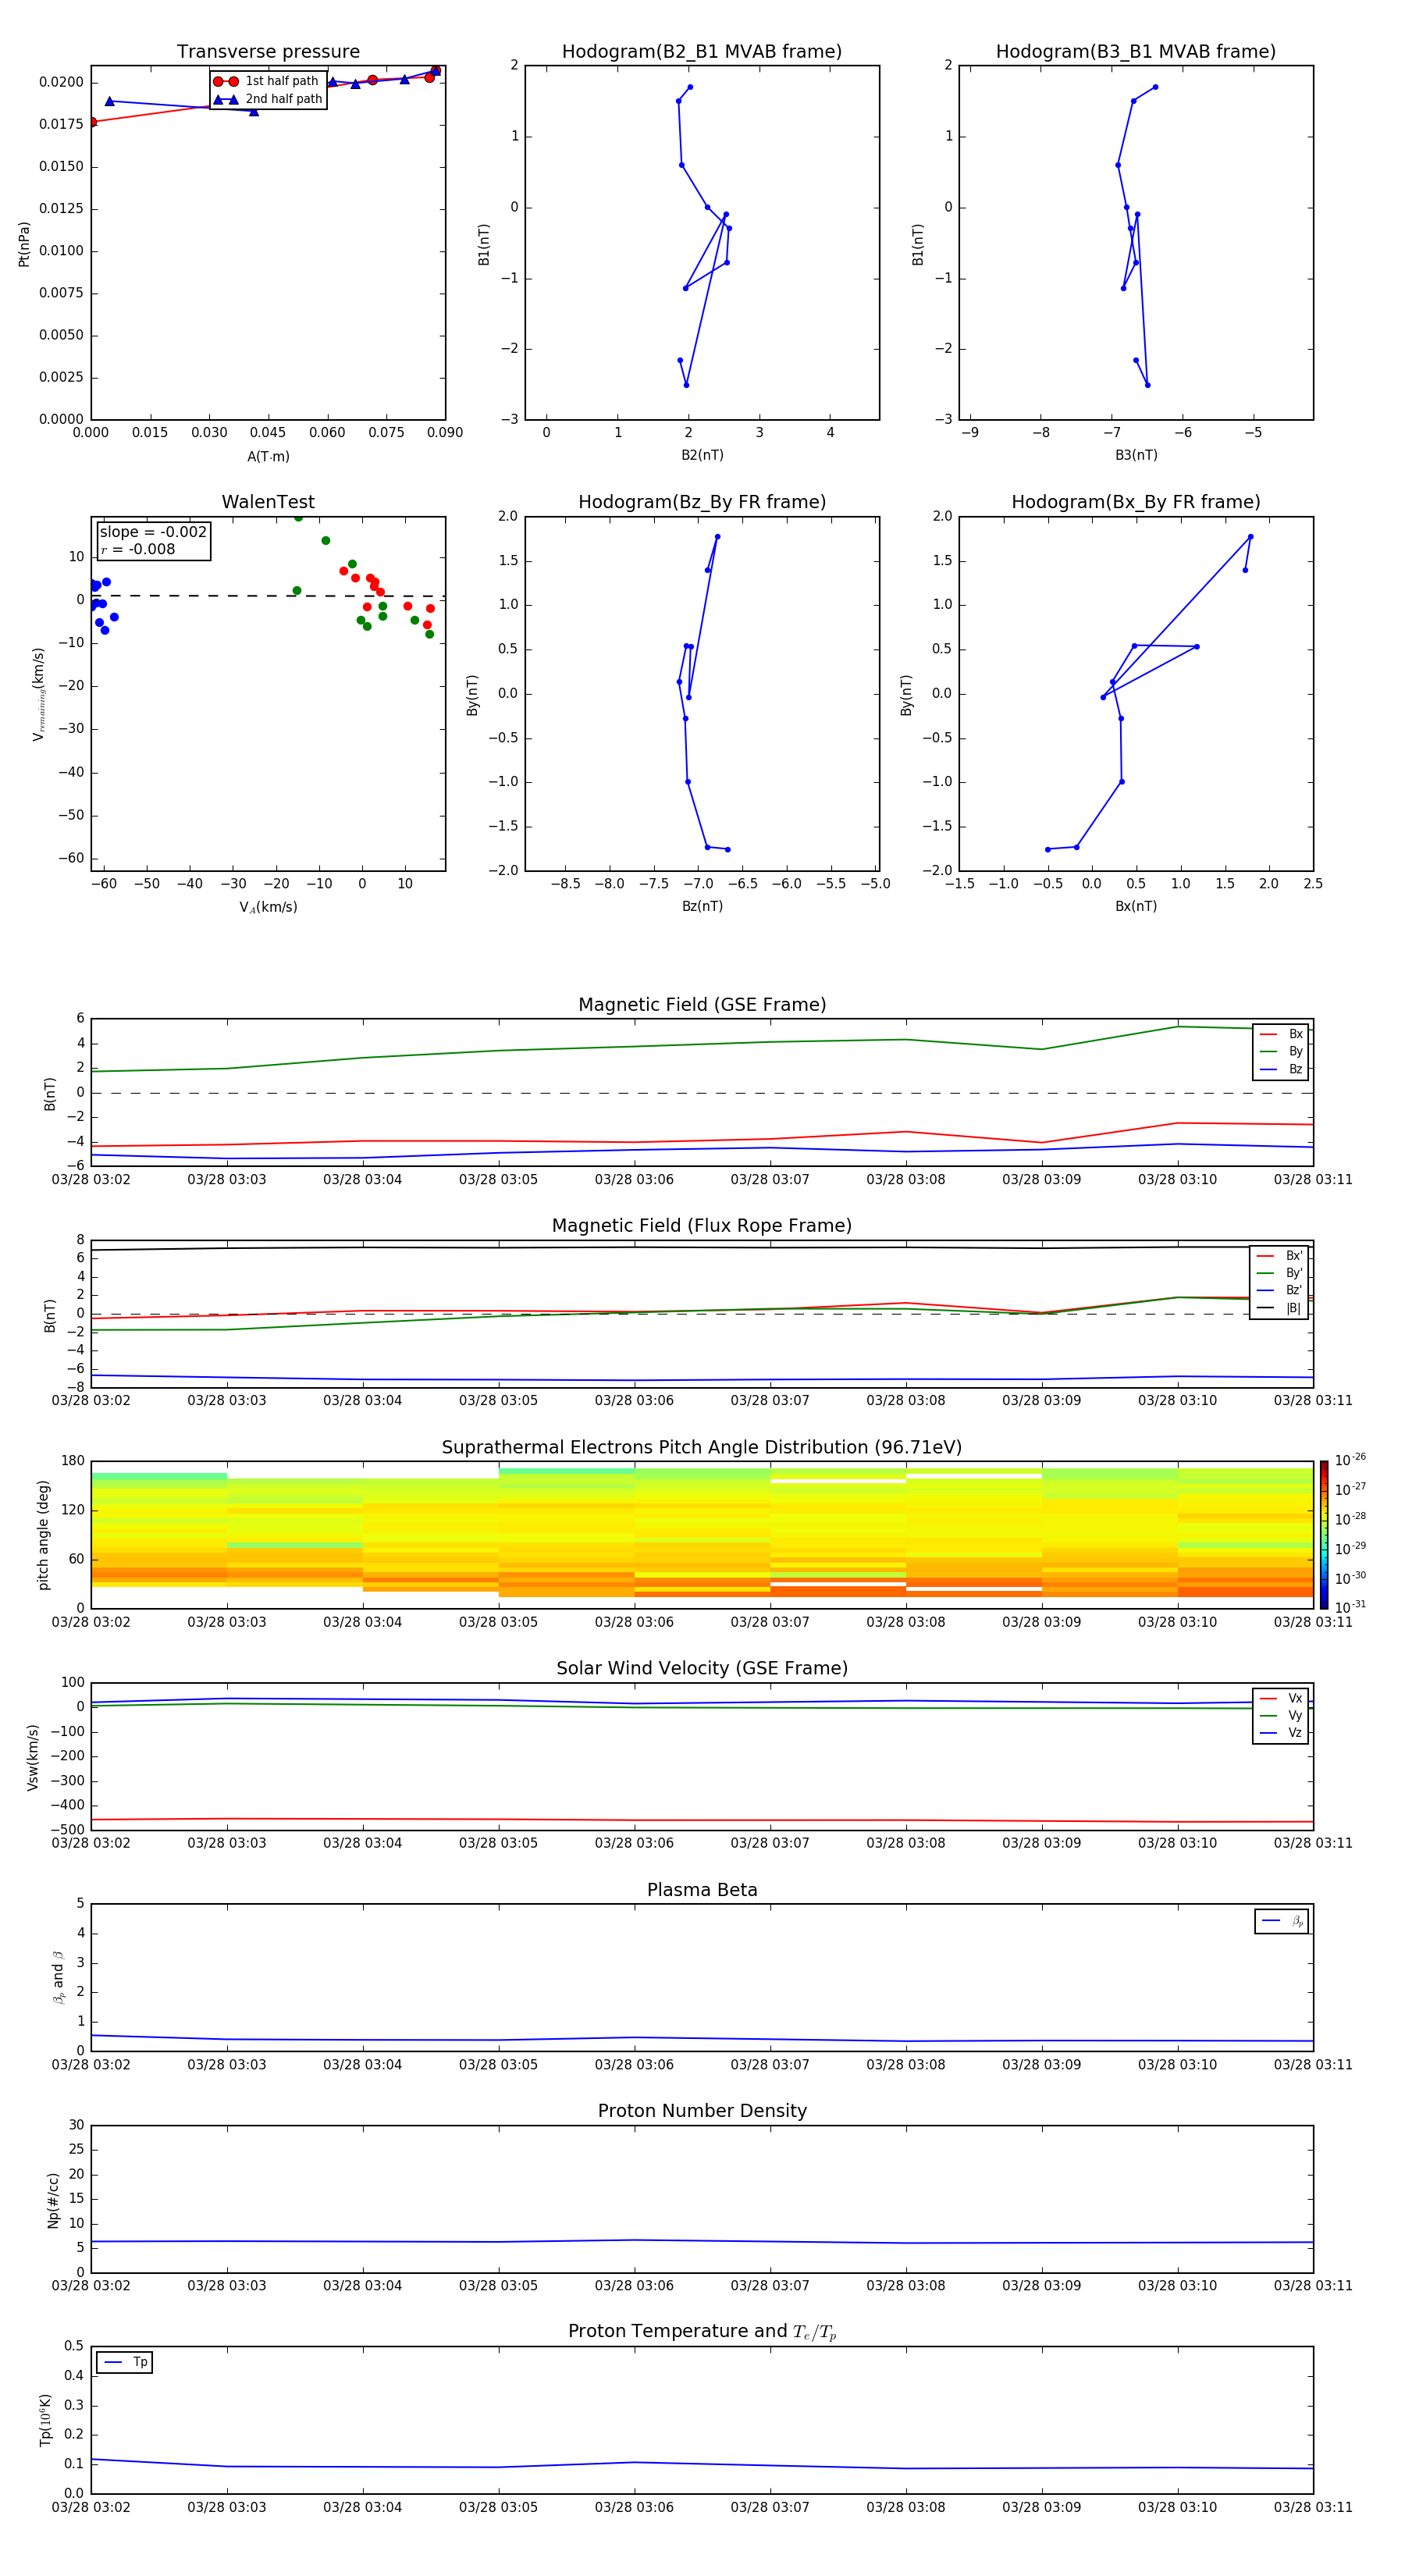Image resolution: width=1405 pixels, height=2576 pixels.
Task: Select 'Bx' legend entry in GSE plot
Action: (1281, 1034)
